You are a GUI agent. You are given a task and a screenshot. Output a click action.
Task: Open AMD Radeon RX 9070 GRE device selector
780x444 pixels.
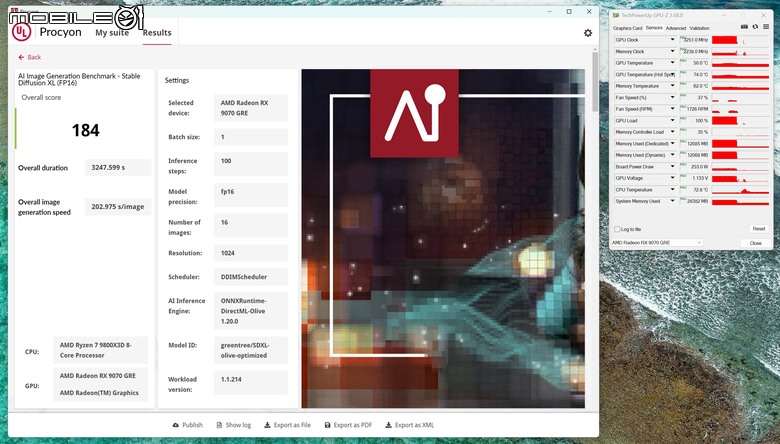(x=657, y=243)
